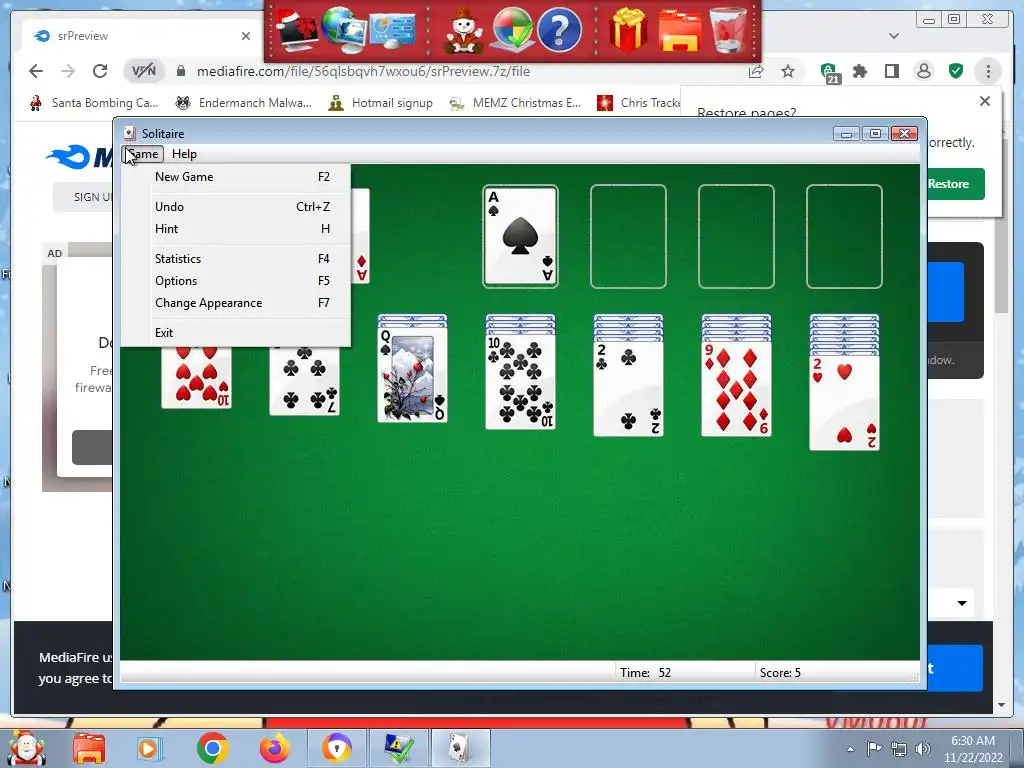Open the recycle bin dock icon

[x=728, y=29]
